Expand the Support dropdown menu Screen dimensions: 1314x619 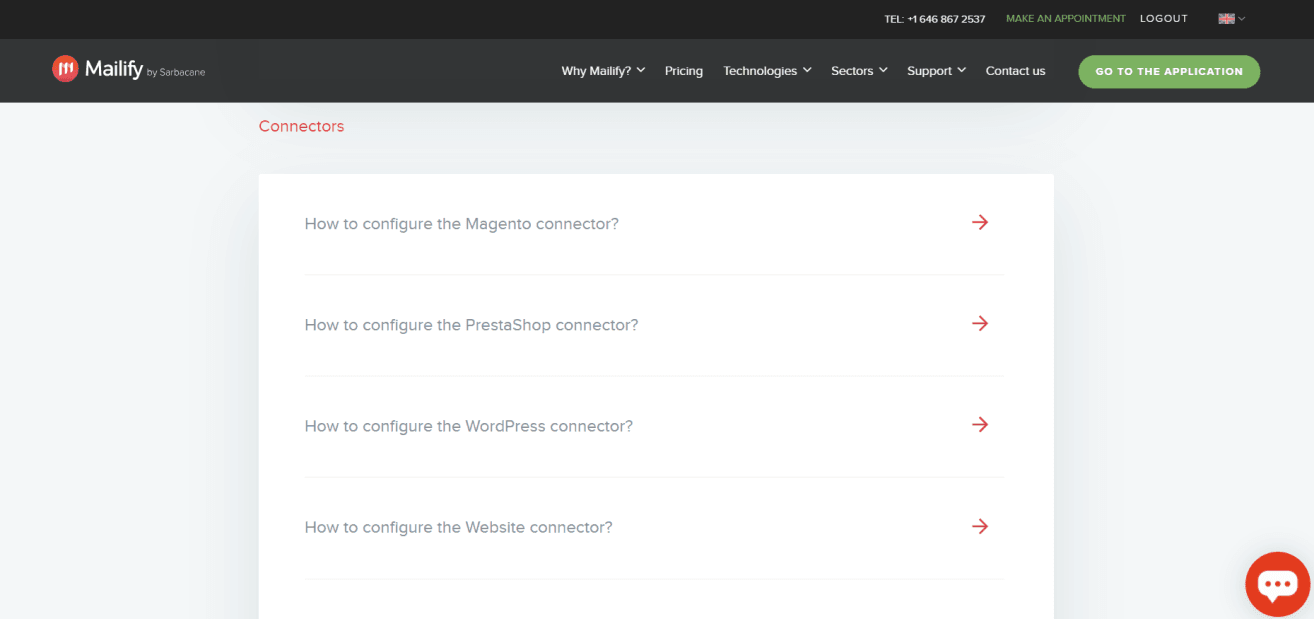pos(936,71)
